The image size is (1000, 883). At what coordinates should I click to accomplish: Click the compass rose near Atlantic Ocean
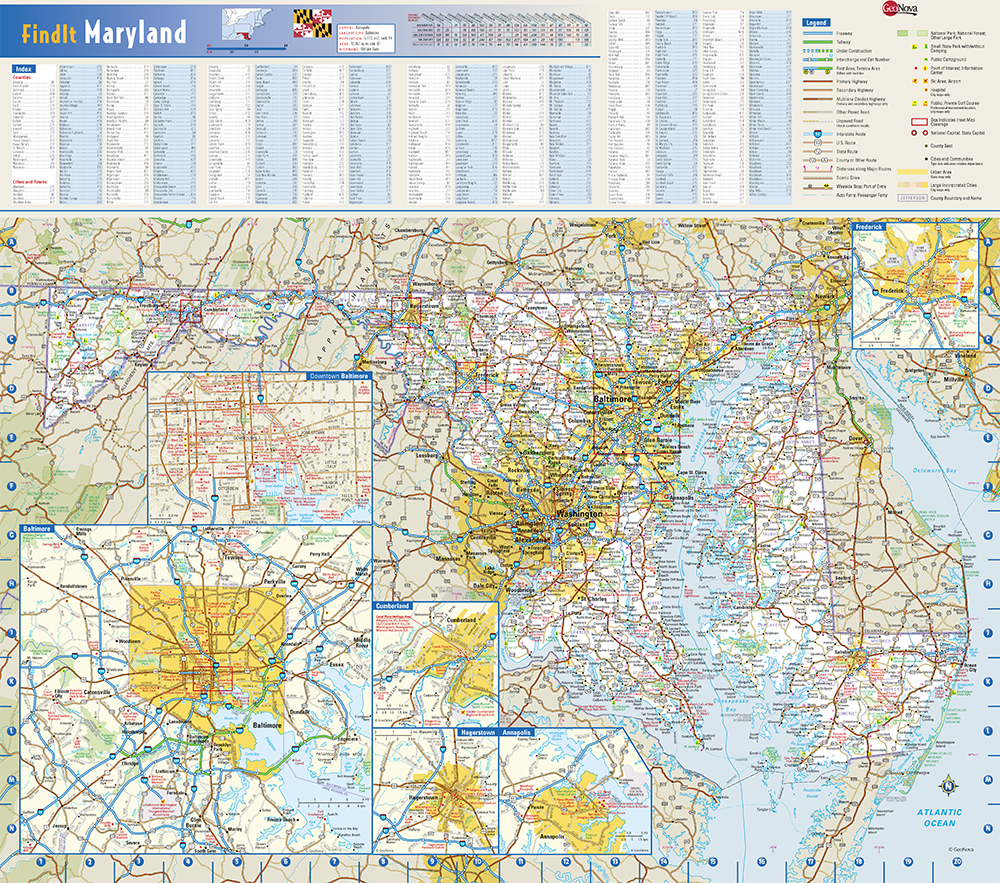[x=948, y=785]
